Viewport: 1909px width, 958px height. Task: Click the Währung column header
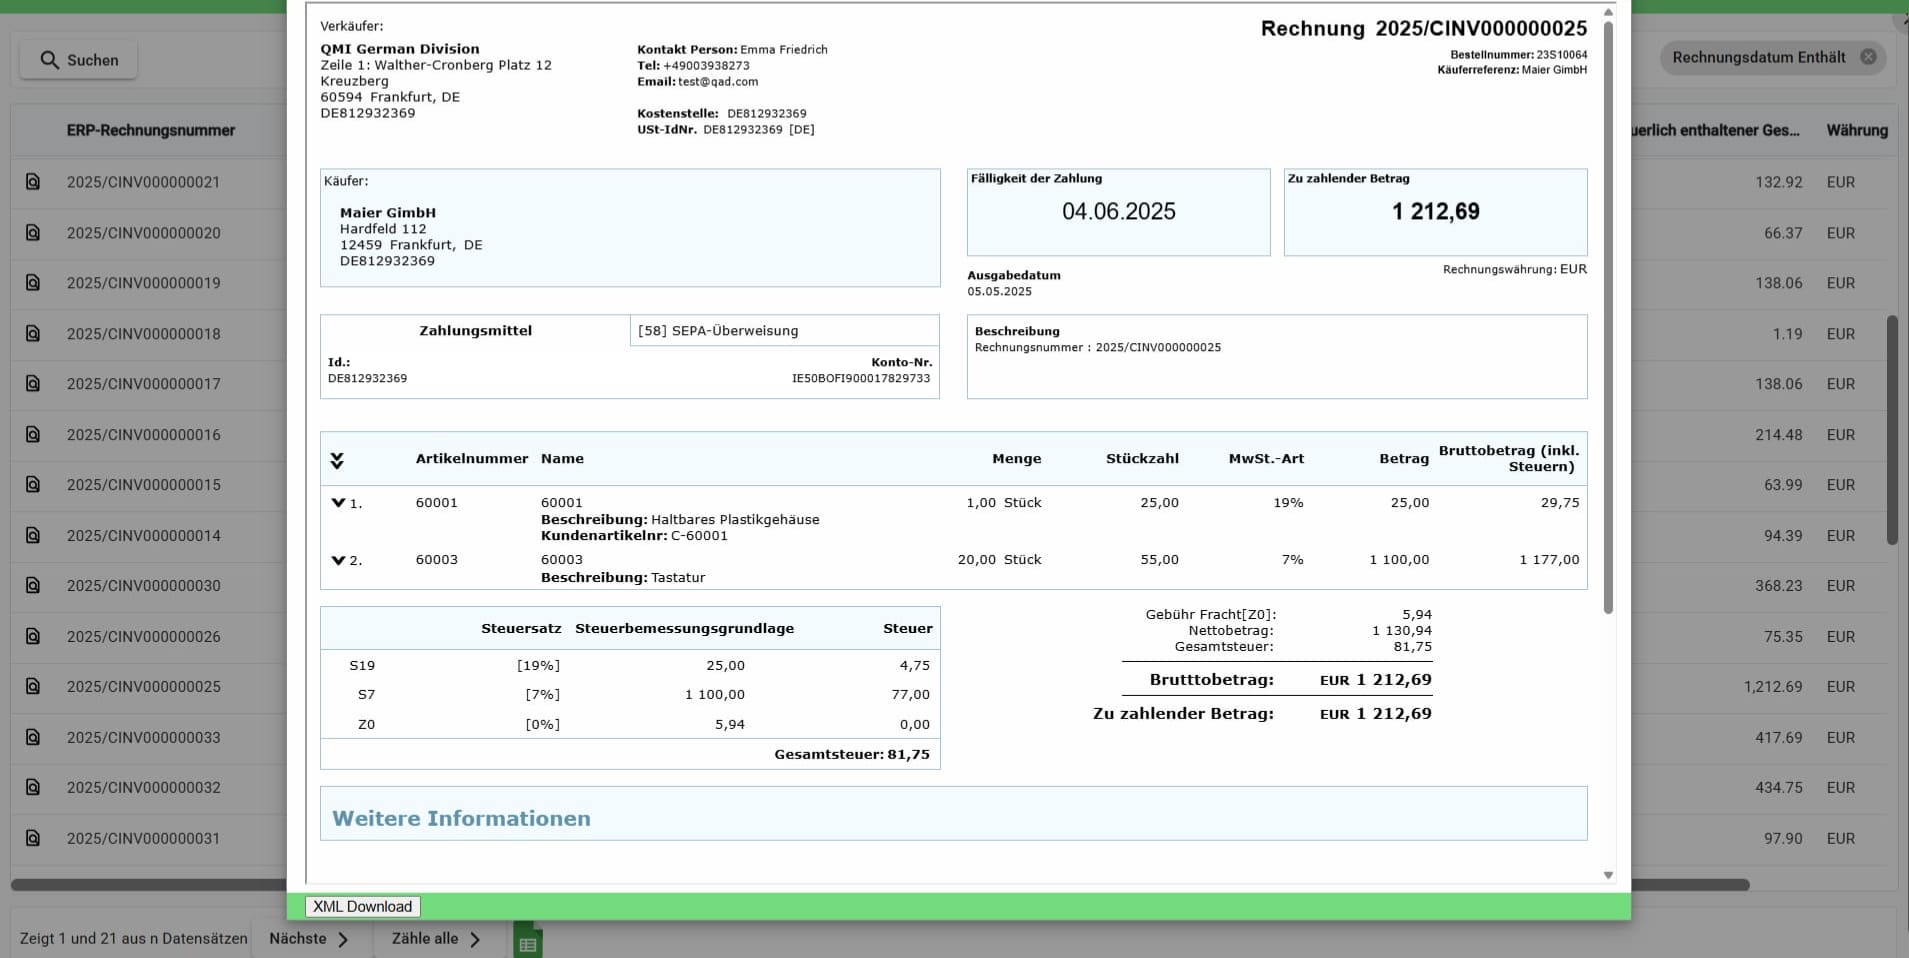coord(1856,130)
